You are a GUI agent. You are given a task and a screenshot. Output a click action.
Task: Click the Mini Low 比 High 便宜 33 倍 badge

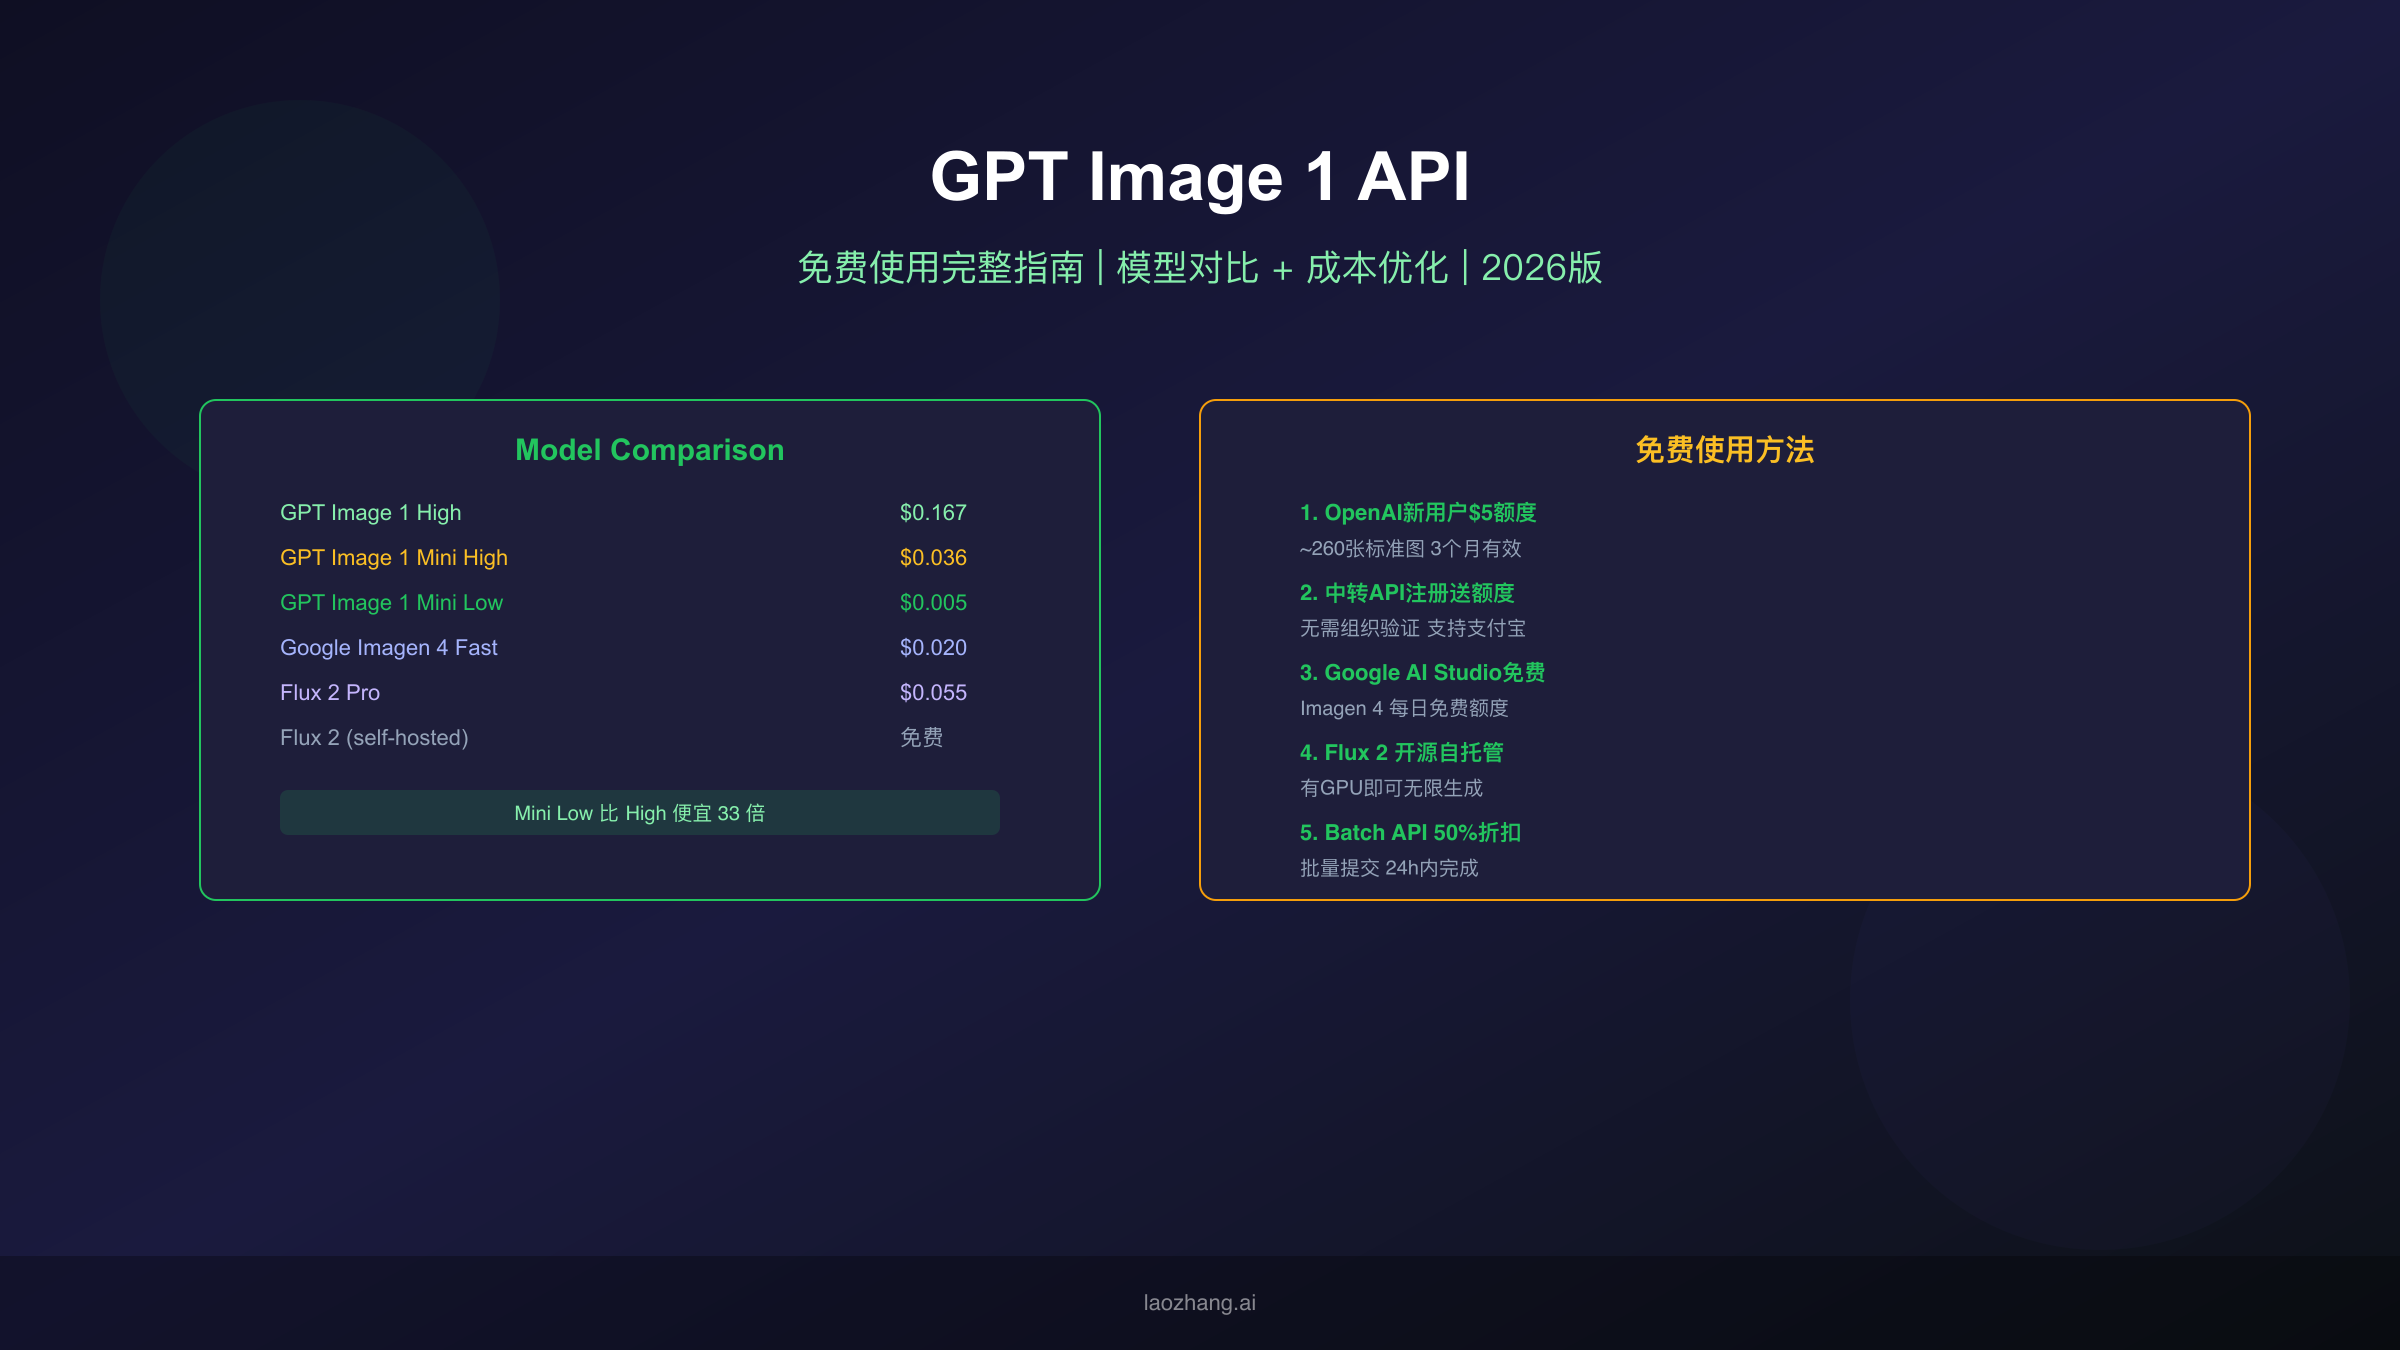pyautogui.click(x=640, y=813)
